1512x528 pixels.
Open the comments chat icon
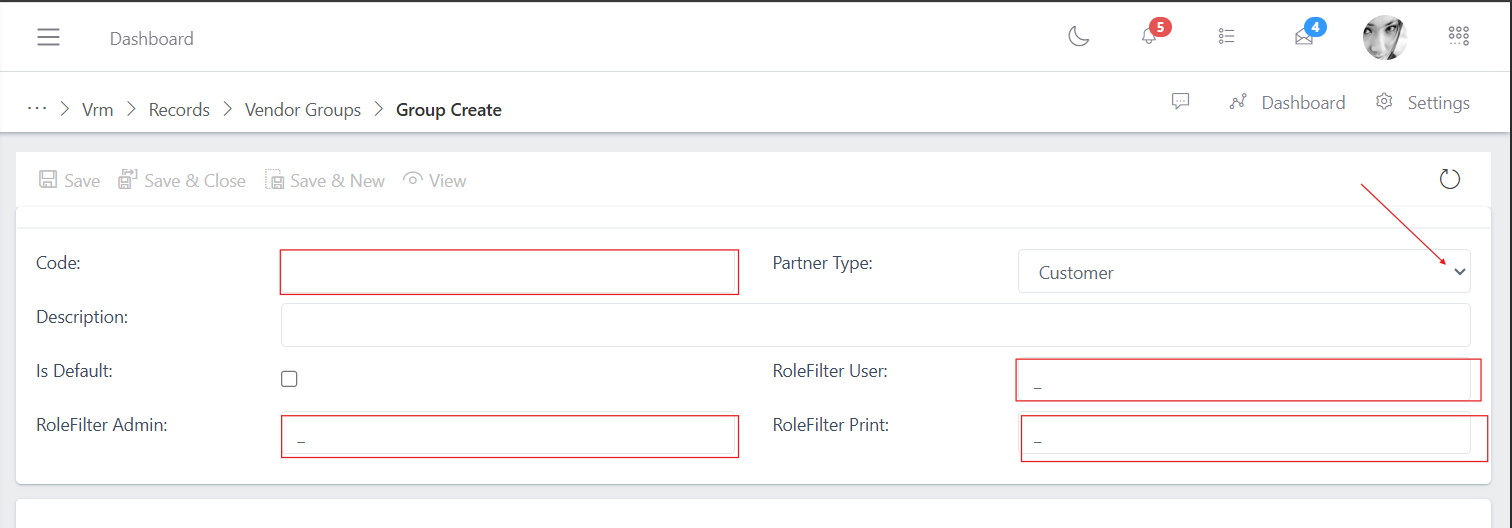click(x=1181, y=102)
